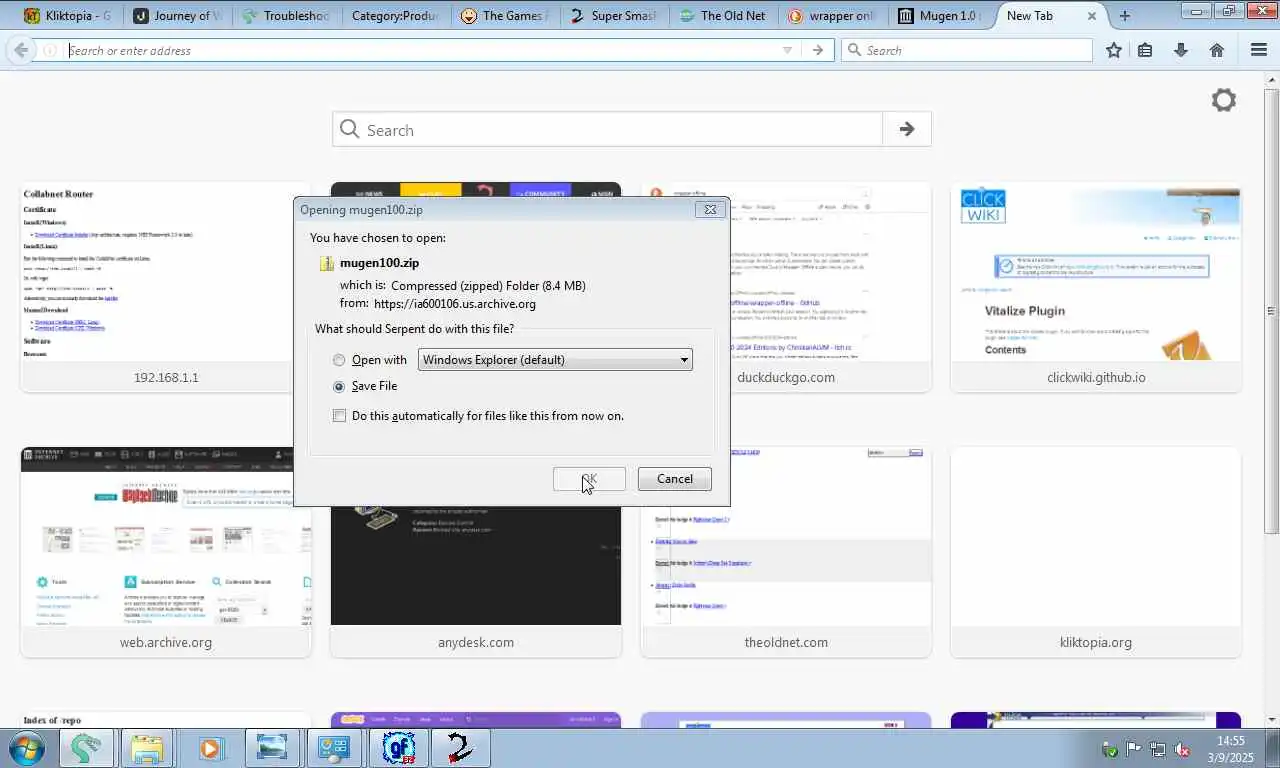Click the number 2 taskbar icon
The image size is (1280, 768).
(x=460, y=749)
